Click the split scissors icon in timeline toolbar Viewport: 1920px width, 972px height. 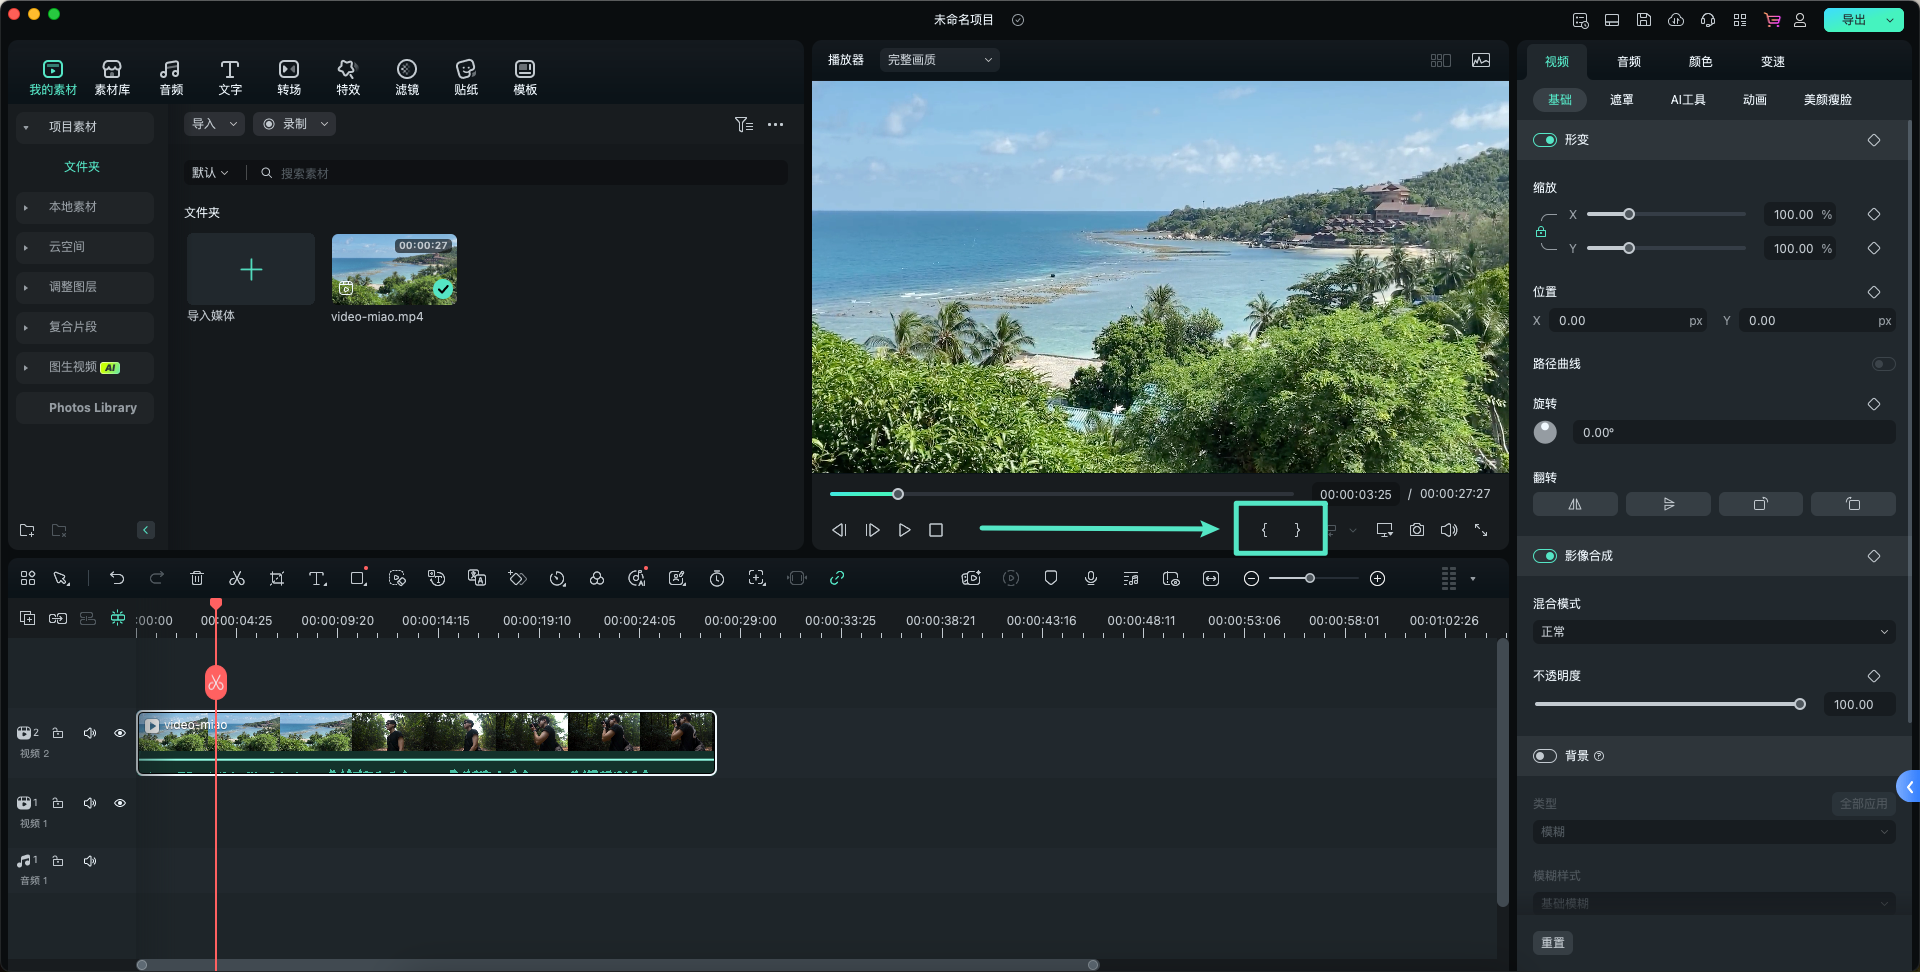[x=237, y=579]
